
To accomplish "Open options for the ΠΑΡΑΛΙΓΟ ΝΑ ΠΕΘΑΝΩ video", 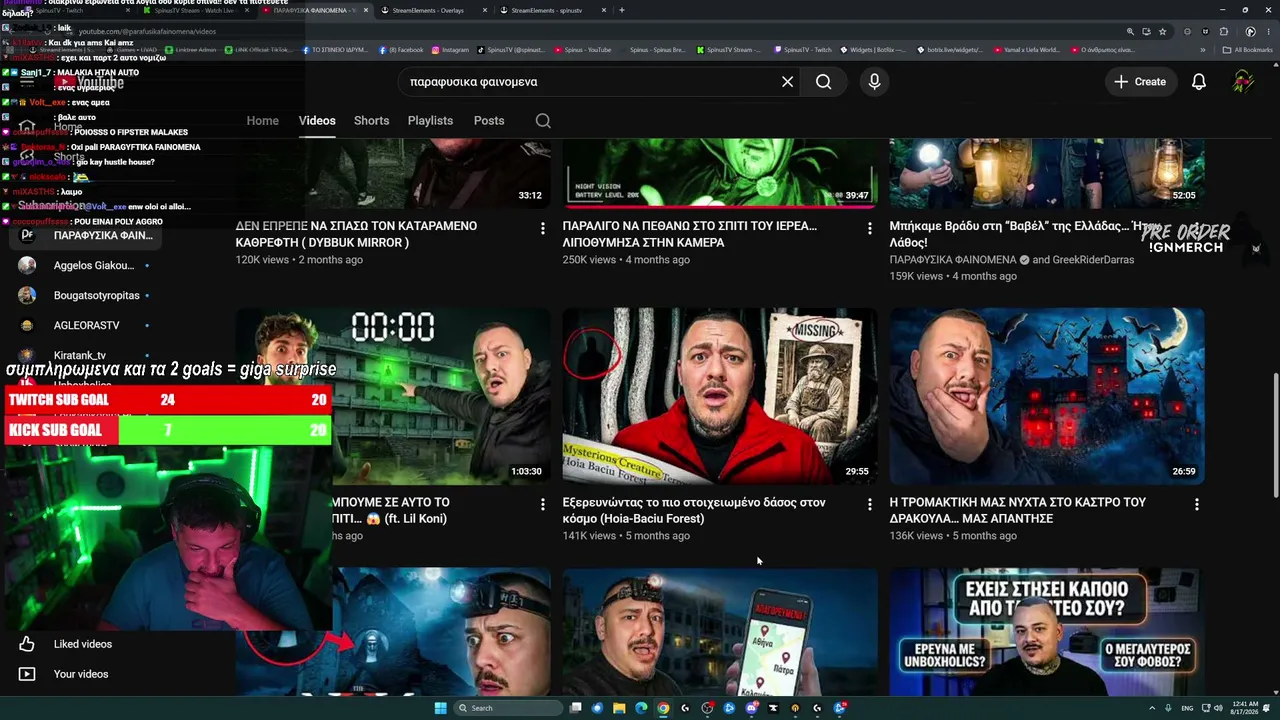I will [x=870, y=229].
